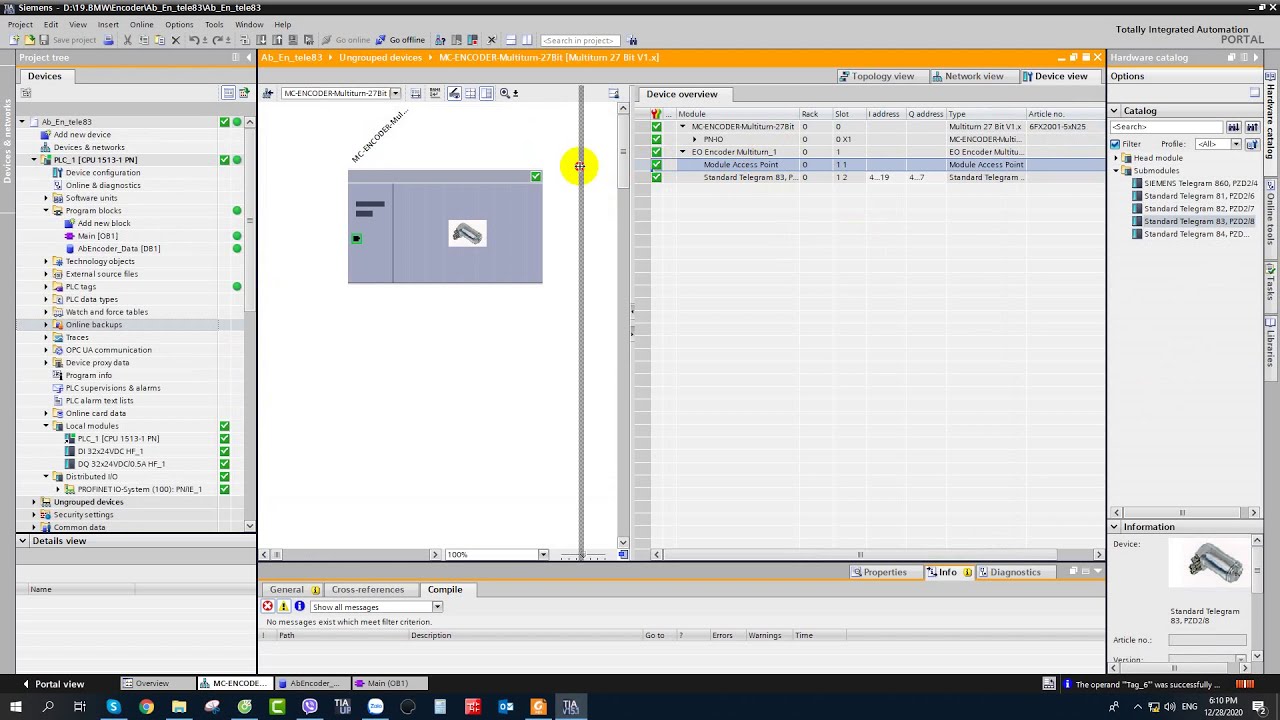
Task: Select Online & diagnostics tree item
Action: (103, 185)
